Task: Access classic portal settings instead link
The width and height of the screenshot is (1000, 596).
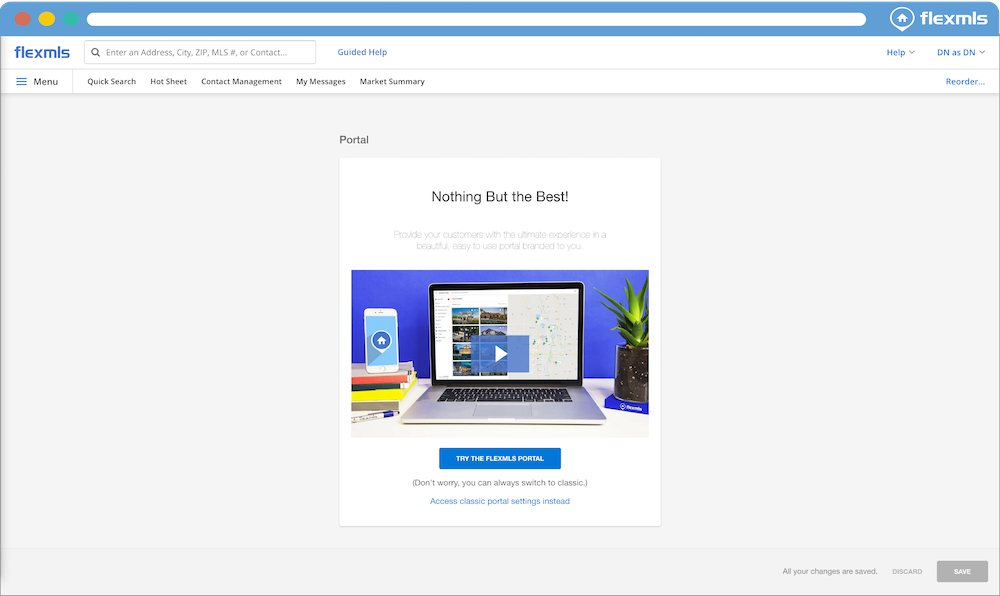Action: pos(499,501)
